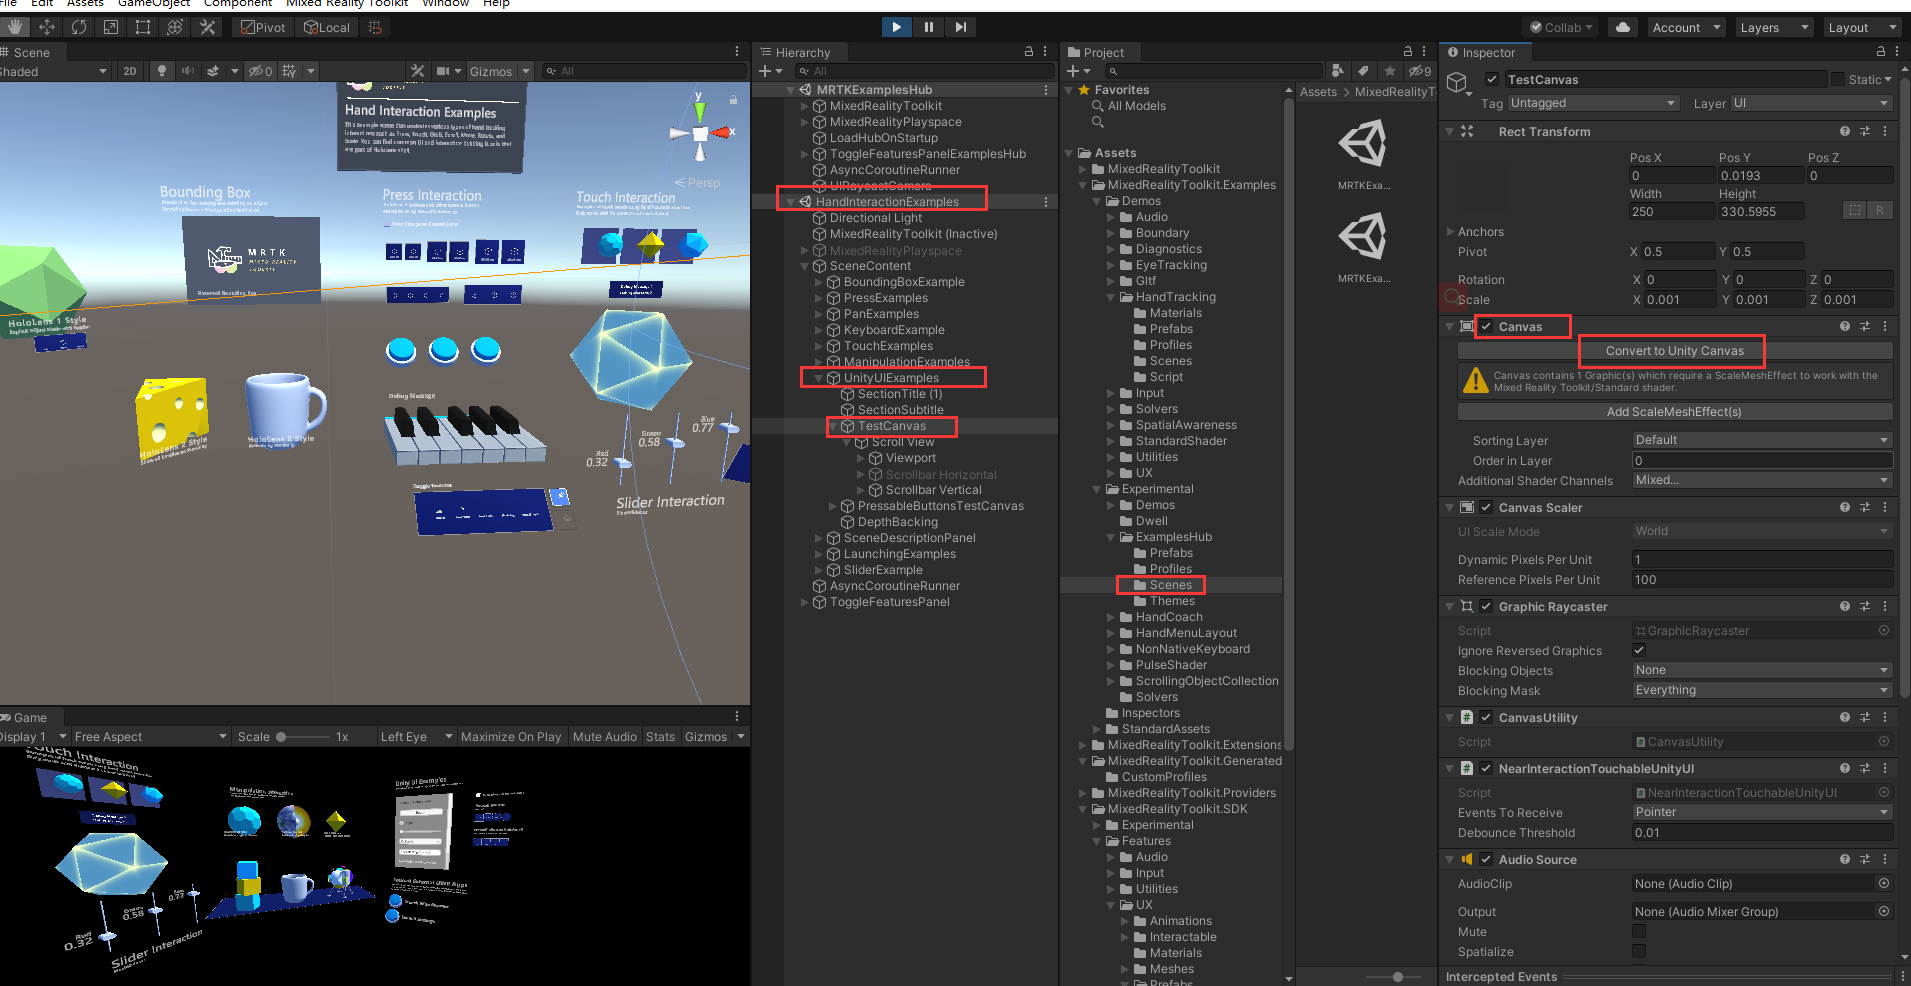Switch the Pivot toggle in the toolbar
Image resolution: width=1911 pixels, height=986 pixels.
coord(262,27)
